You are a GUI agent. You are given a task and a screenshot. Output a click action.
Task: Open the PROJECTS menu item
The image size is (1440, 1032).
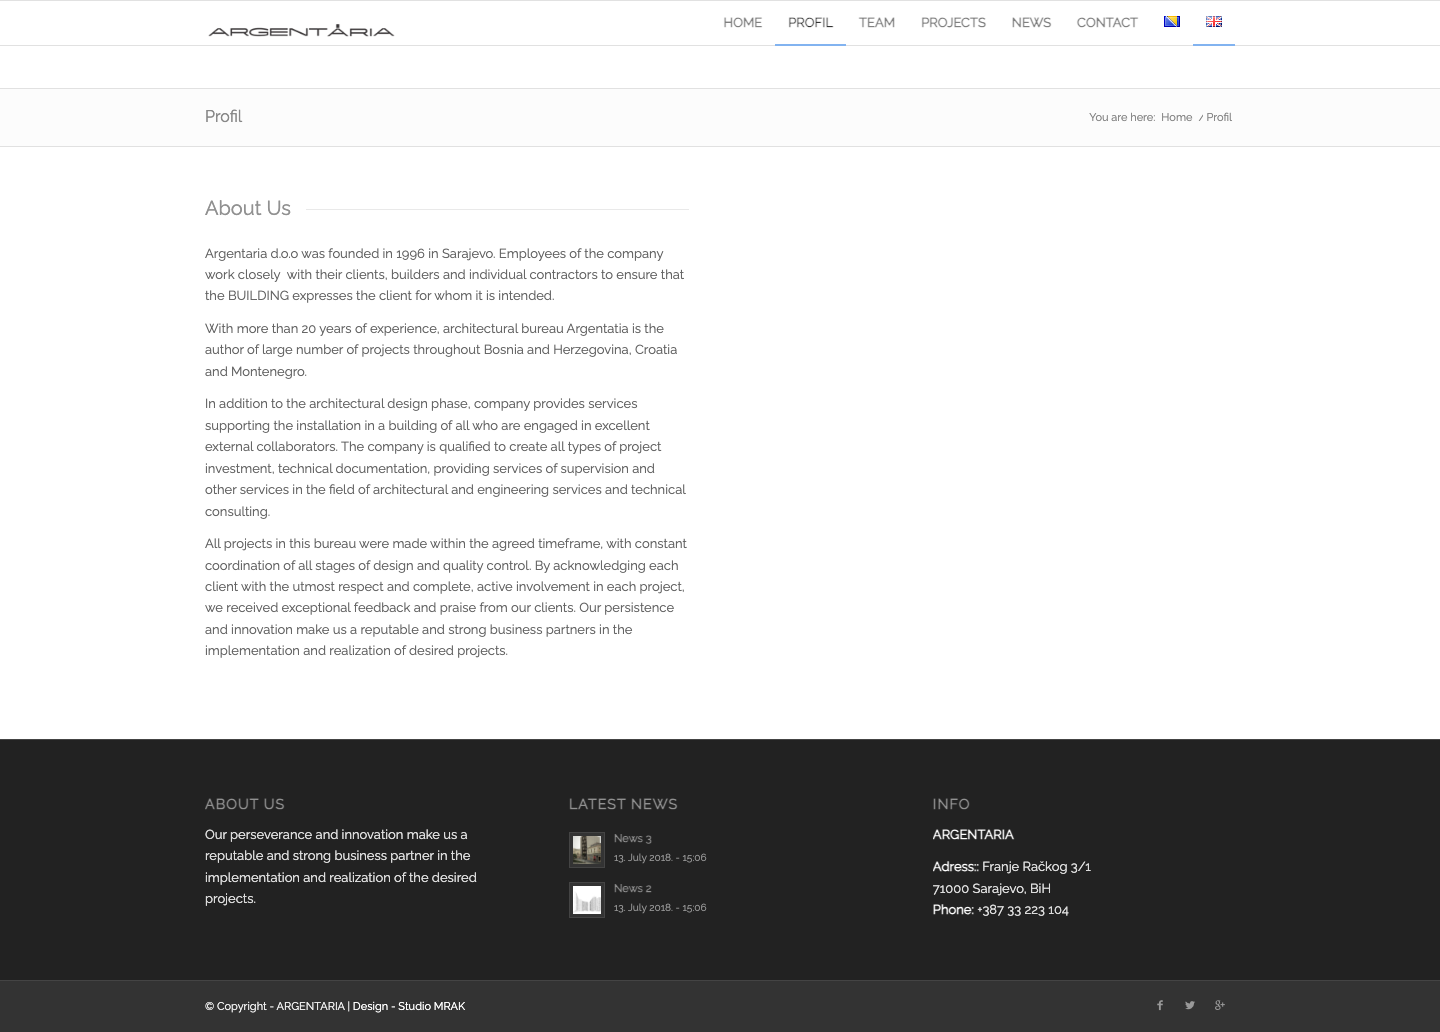(x=953, y=23)
